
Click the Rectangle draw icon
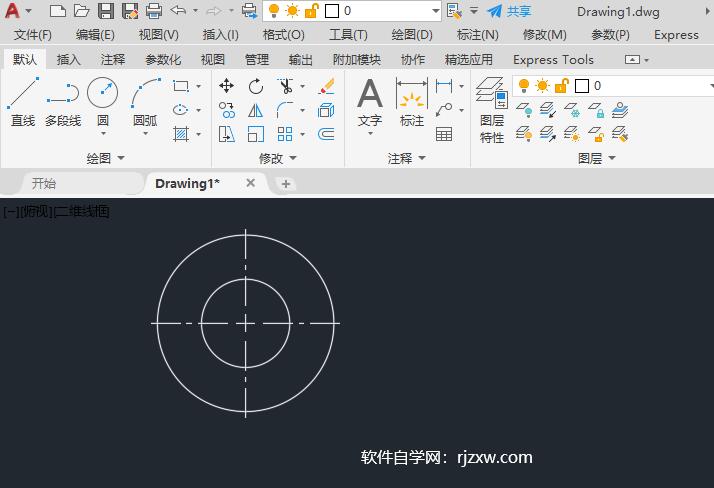point(181,86)
